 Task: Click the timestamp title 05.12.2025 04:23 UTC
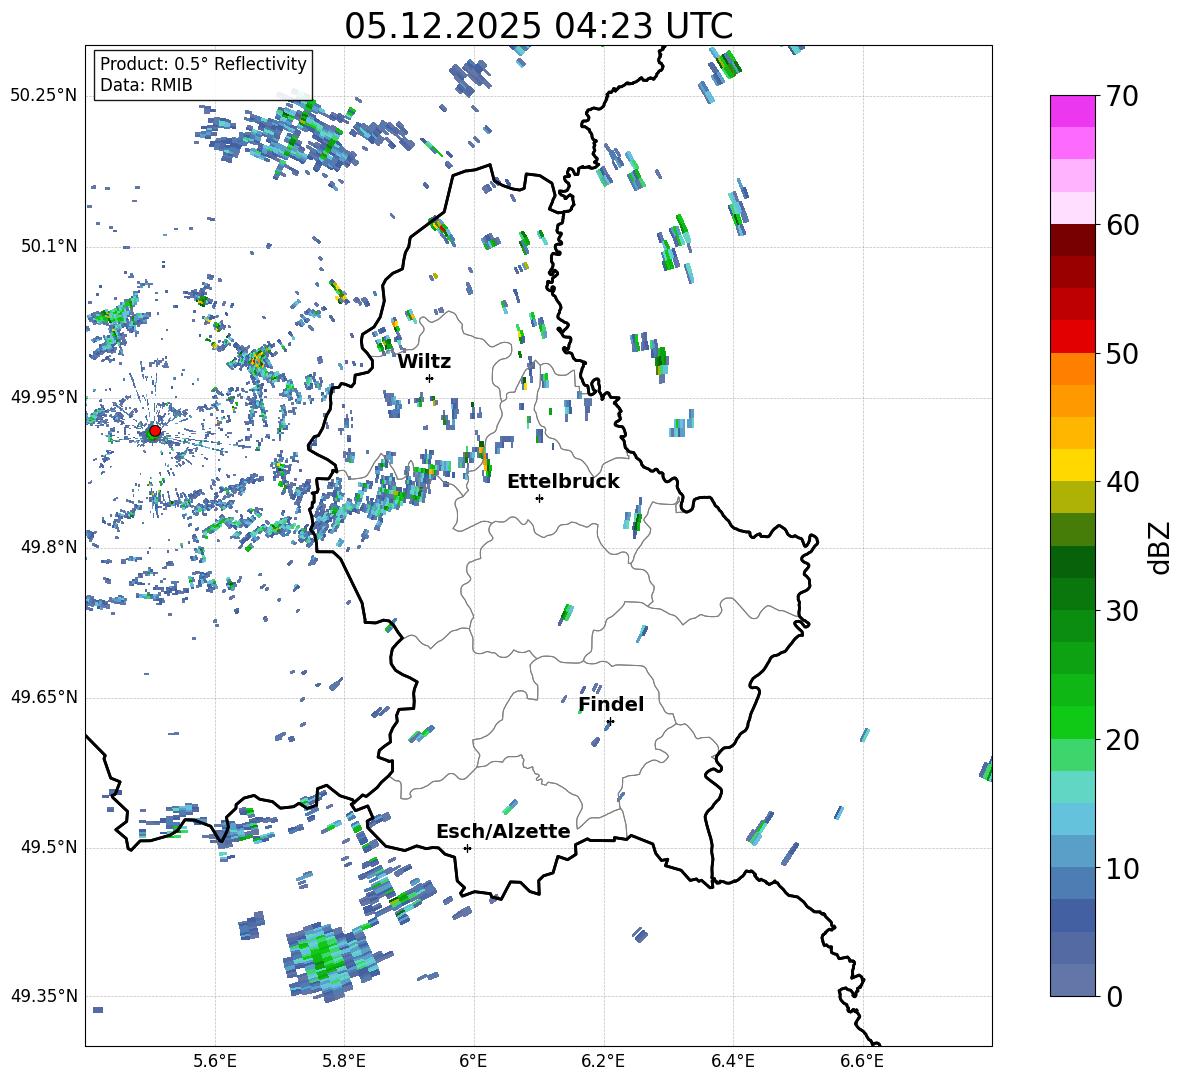(x=538, y=25)
